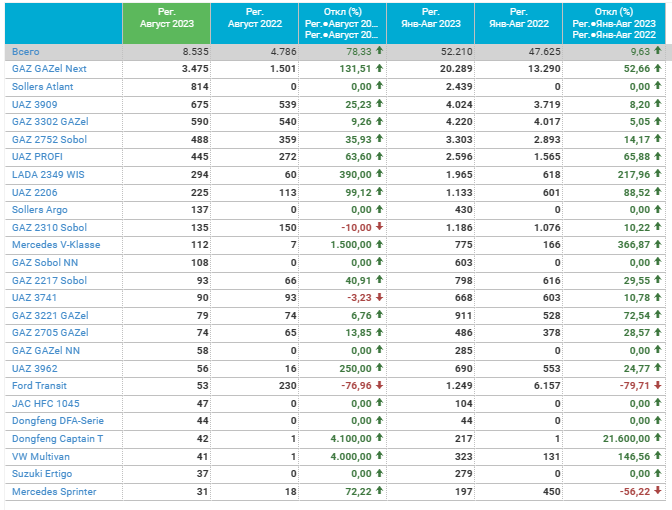Select the Откл (%) Август column header
This screenshot has width=672, height=510.
[x=342, y=23]
